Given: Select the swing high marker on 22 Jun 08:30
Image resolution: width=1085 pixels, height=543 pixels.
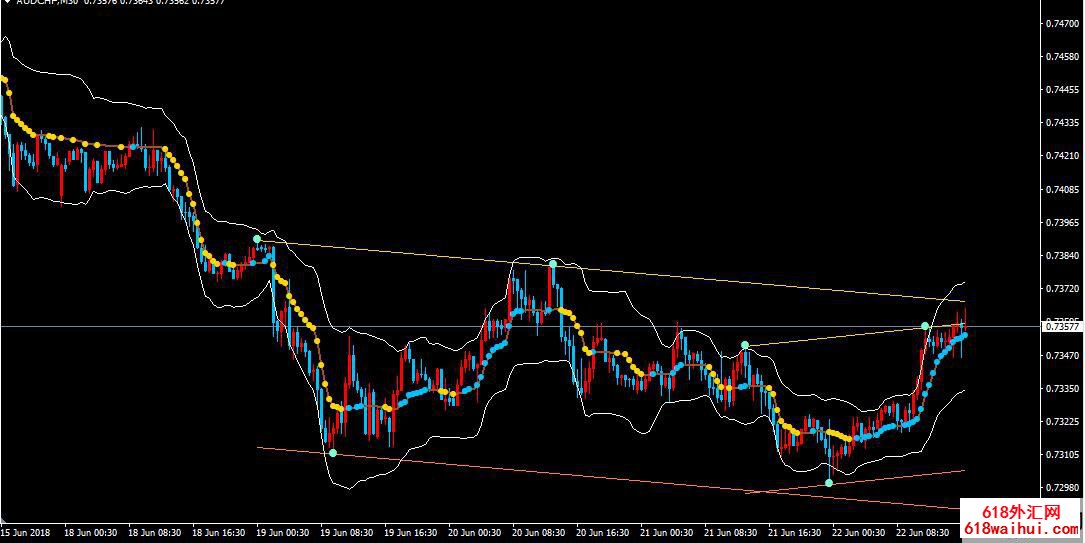Looking at the screenshot, I should pyautogui.click(x=925, y=326).
